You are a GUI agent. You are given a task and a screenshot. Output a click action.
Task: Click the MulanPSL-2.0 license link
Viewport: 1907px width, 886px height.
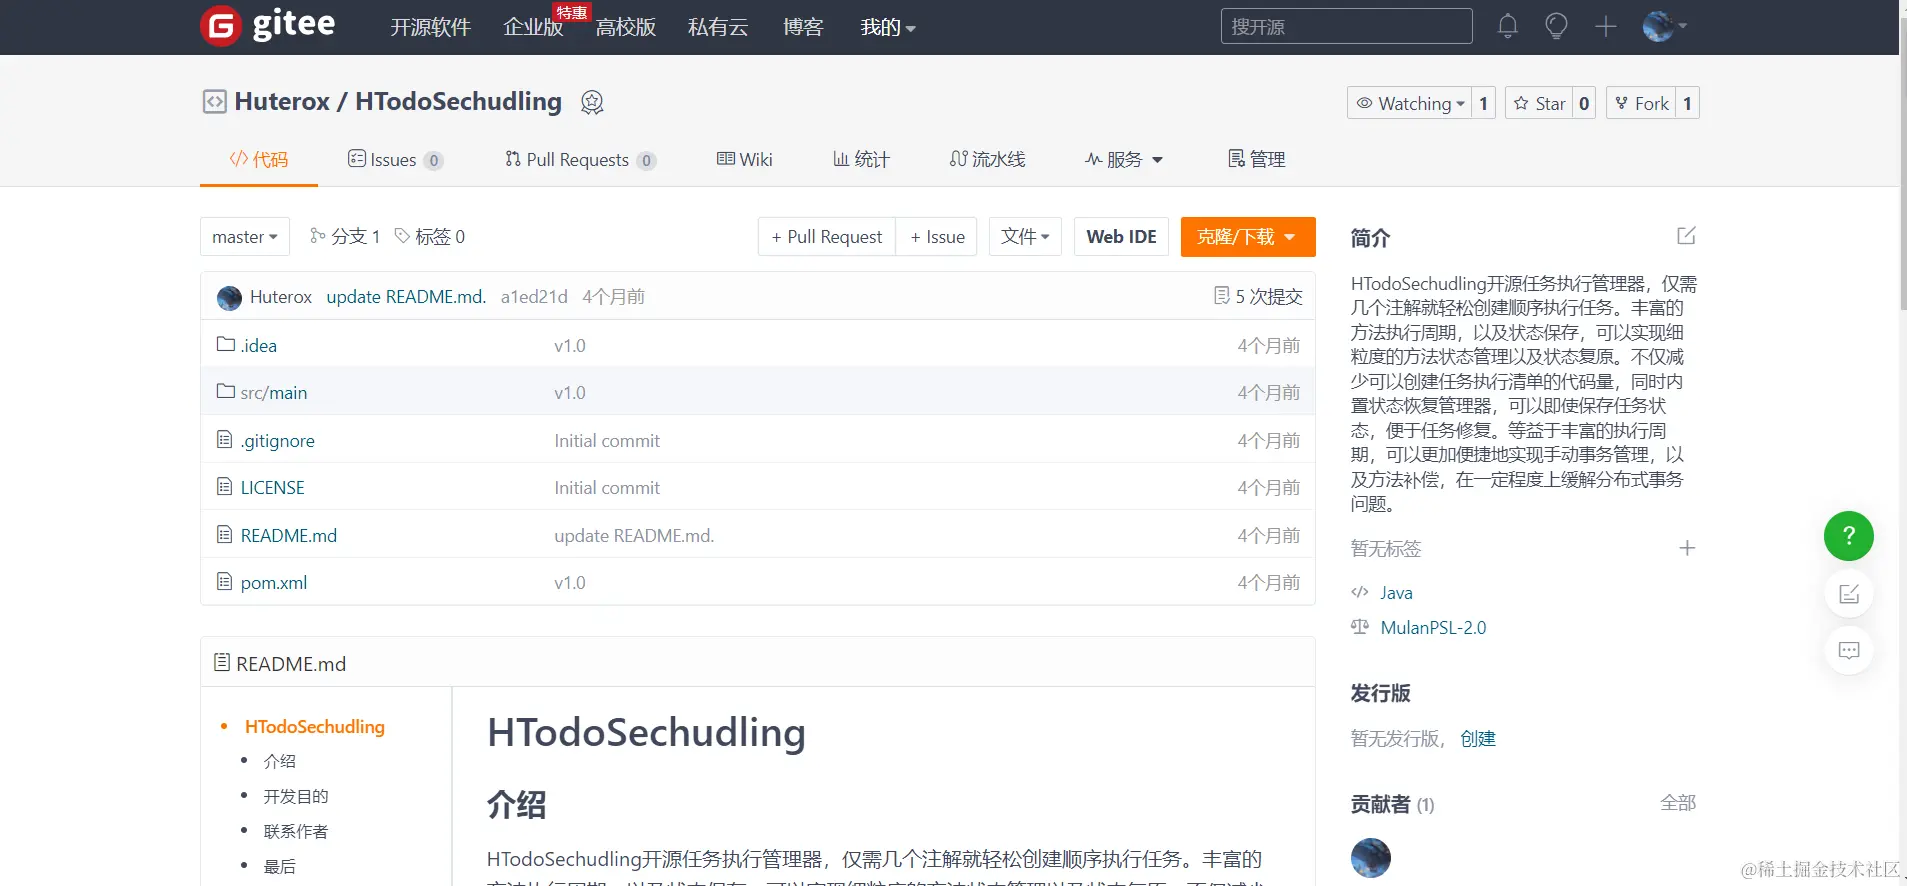[x=1433, y=627]
